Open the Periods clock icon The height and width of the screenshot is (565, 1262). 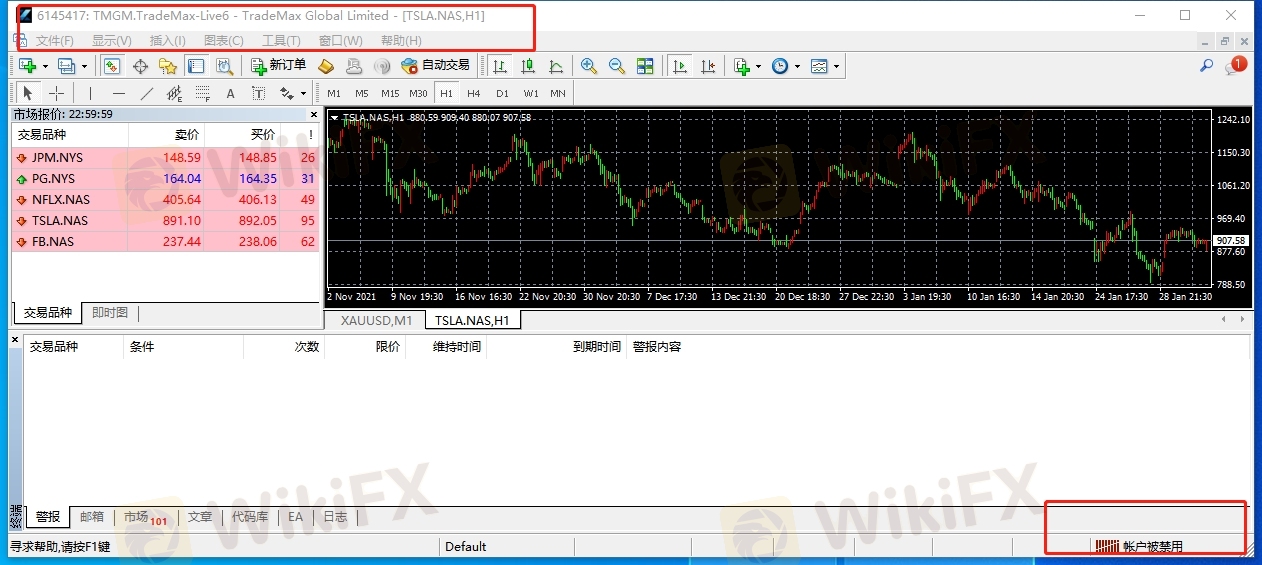pyautogui.click(x=780, y=66)
